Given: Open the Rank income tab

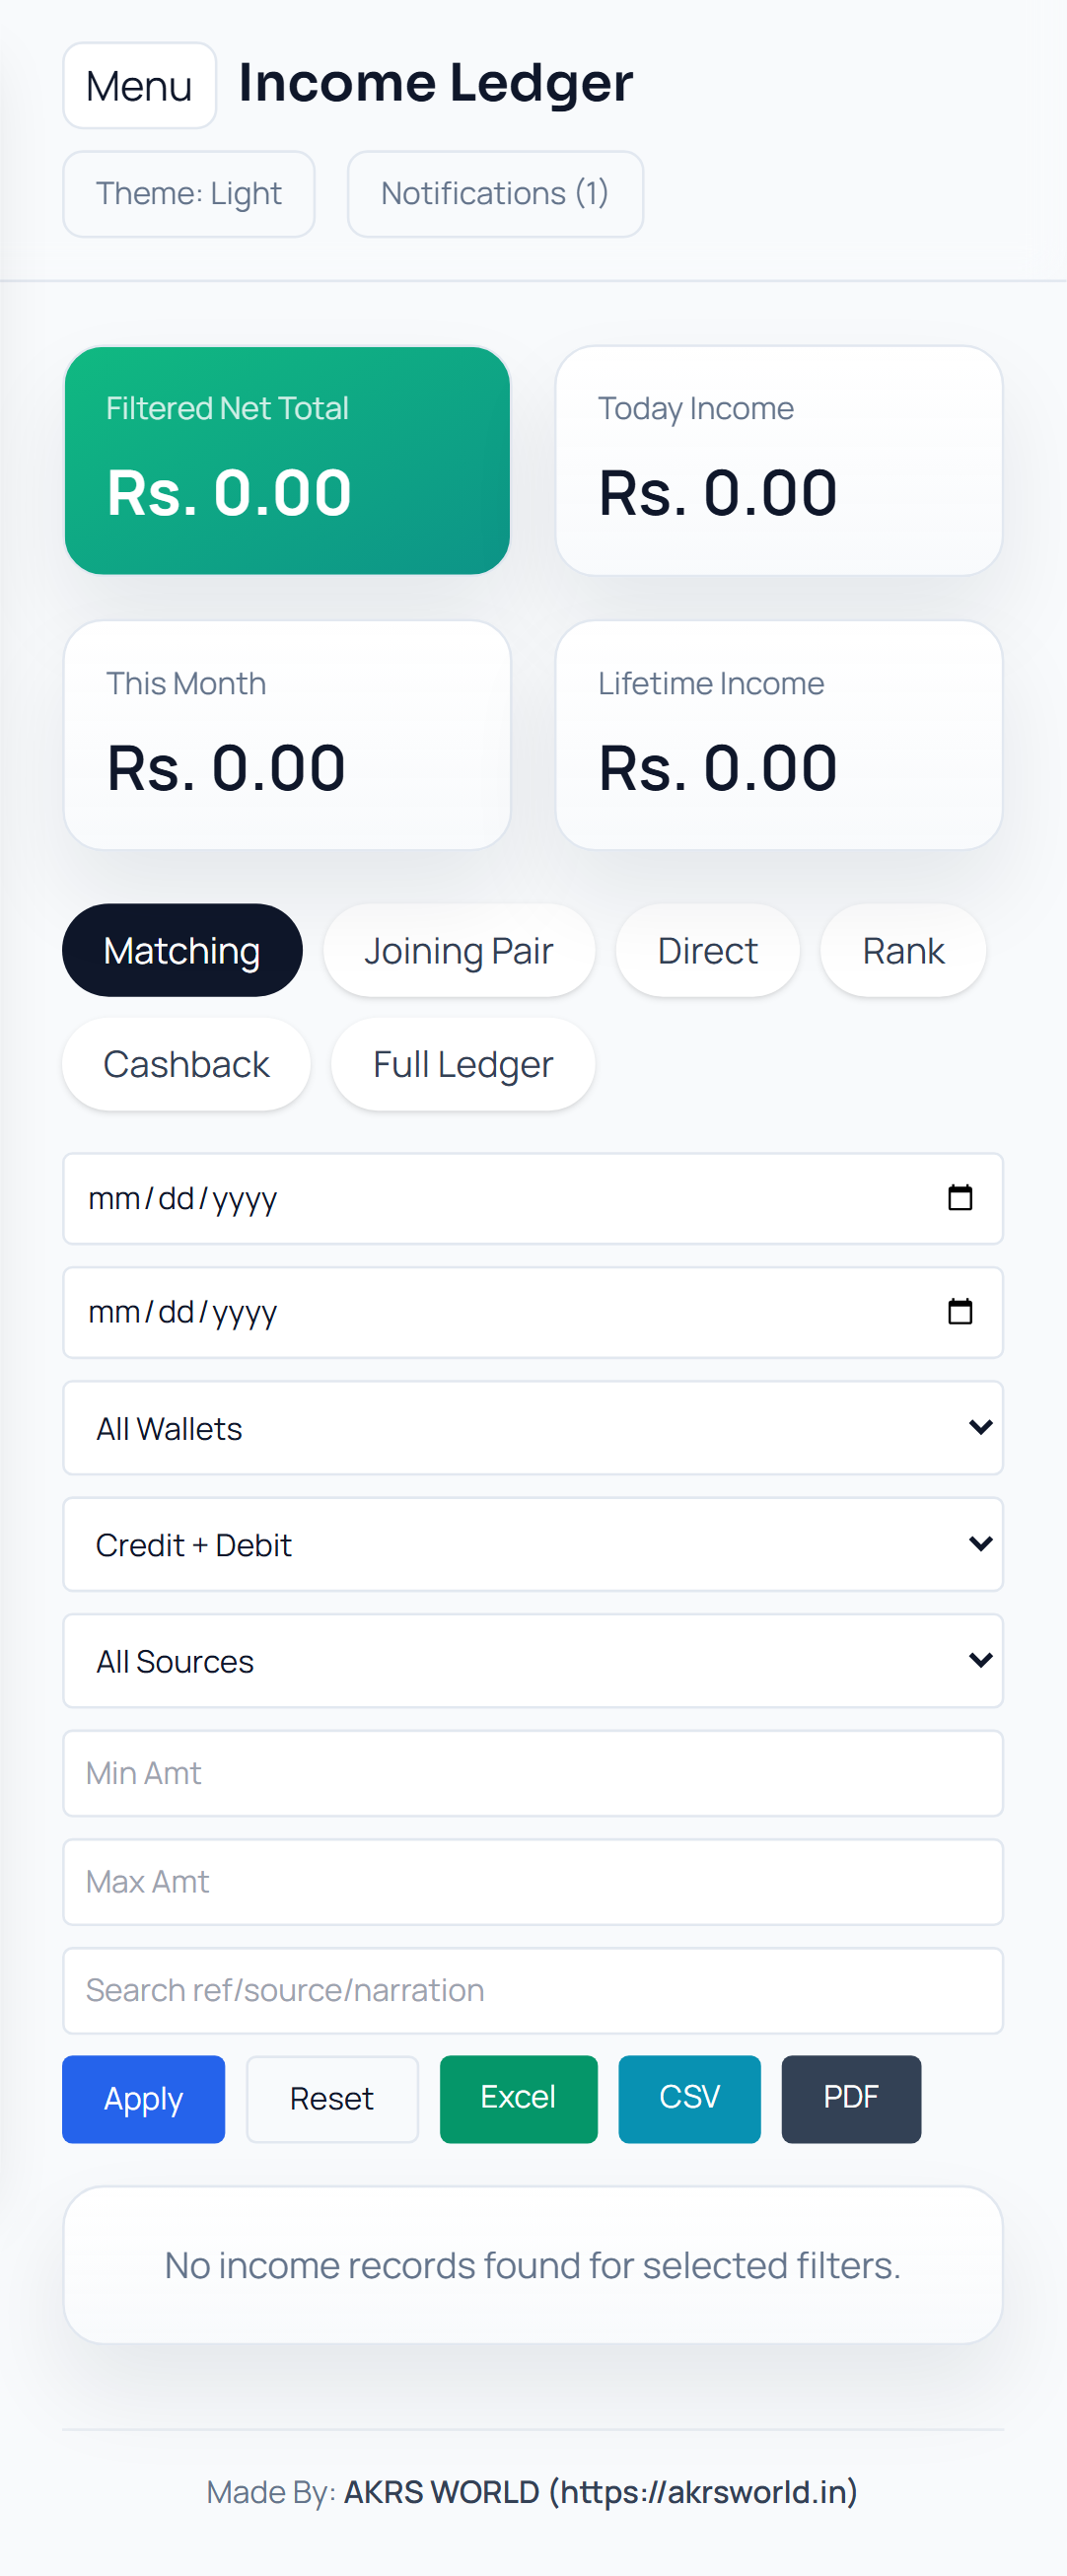Looking at the screenshot, I should 902,950.
